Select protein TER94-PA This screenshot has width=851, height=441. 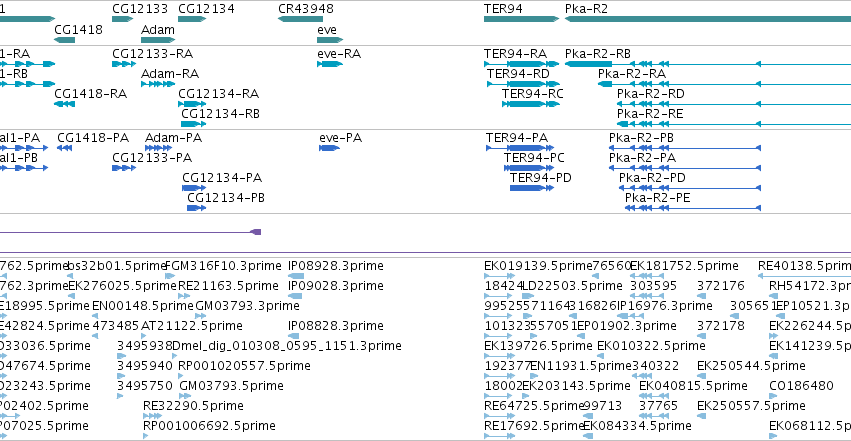520,148
